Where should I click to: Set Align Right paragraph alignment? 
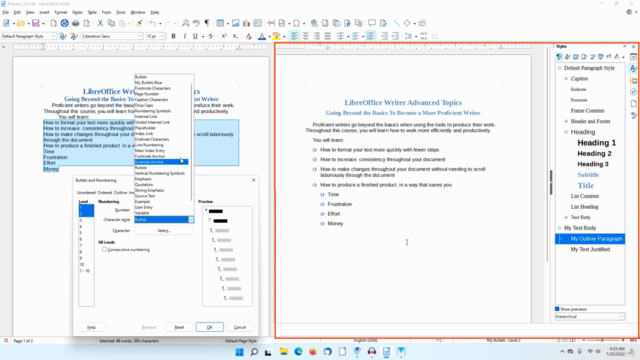click(x=317, y=36)
